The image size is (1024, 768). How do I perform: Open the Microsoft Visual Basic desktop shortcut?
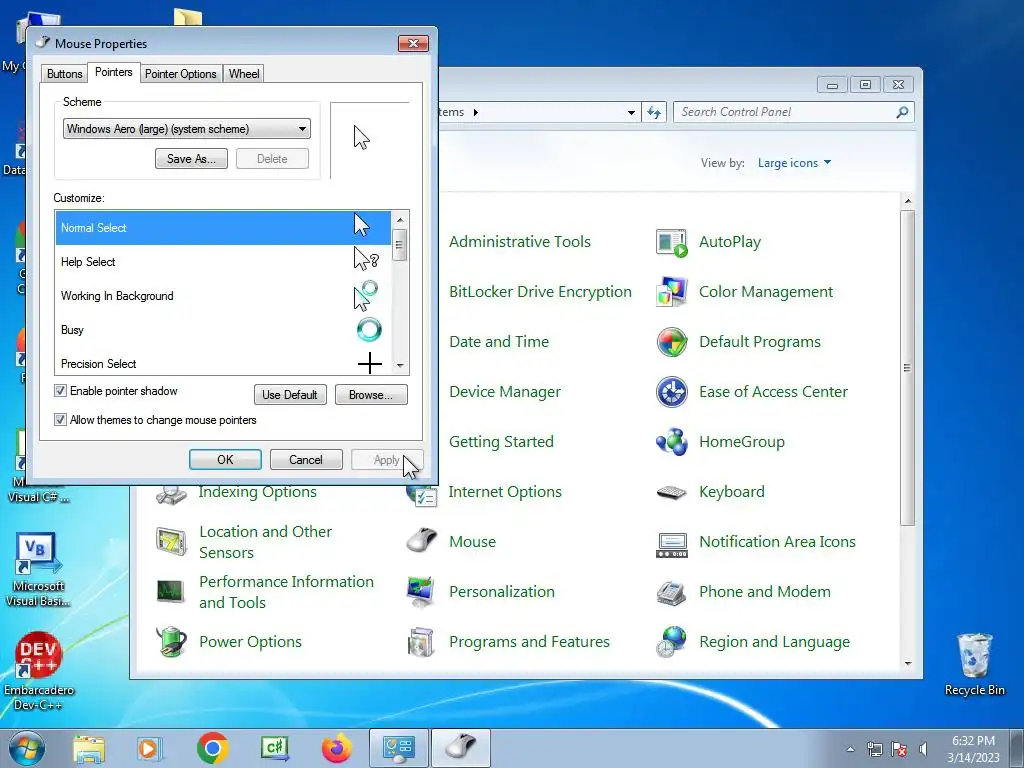pos(38,570)
